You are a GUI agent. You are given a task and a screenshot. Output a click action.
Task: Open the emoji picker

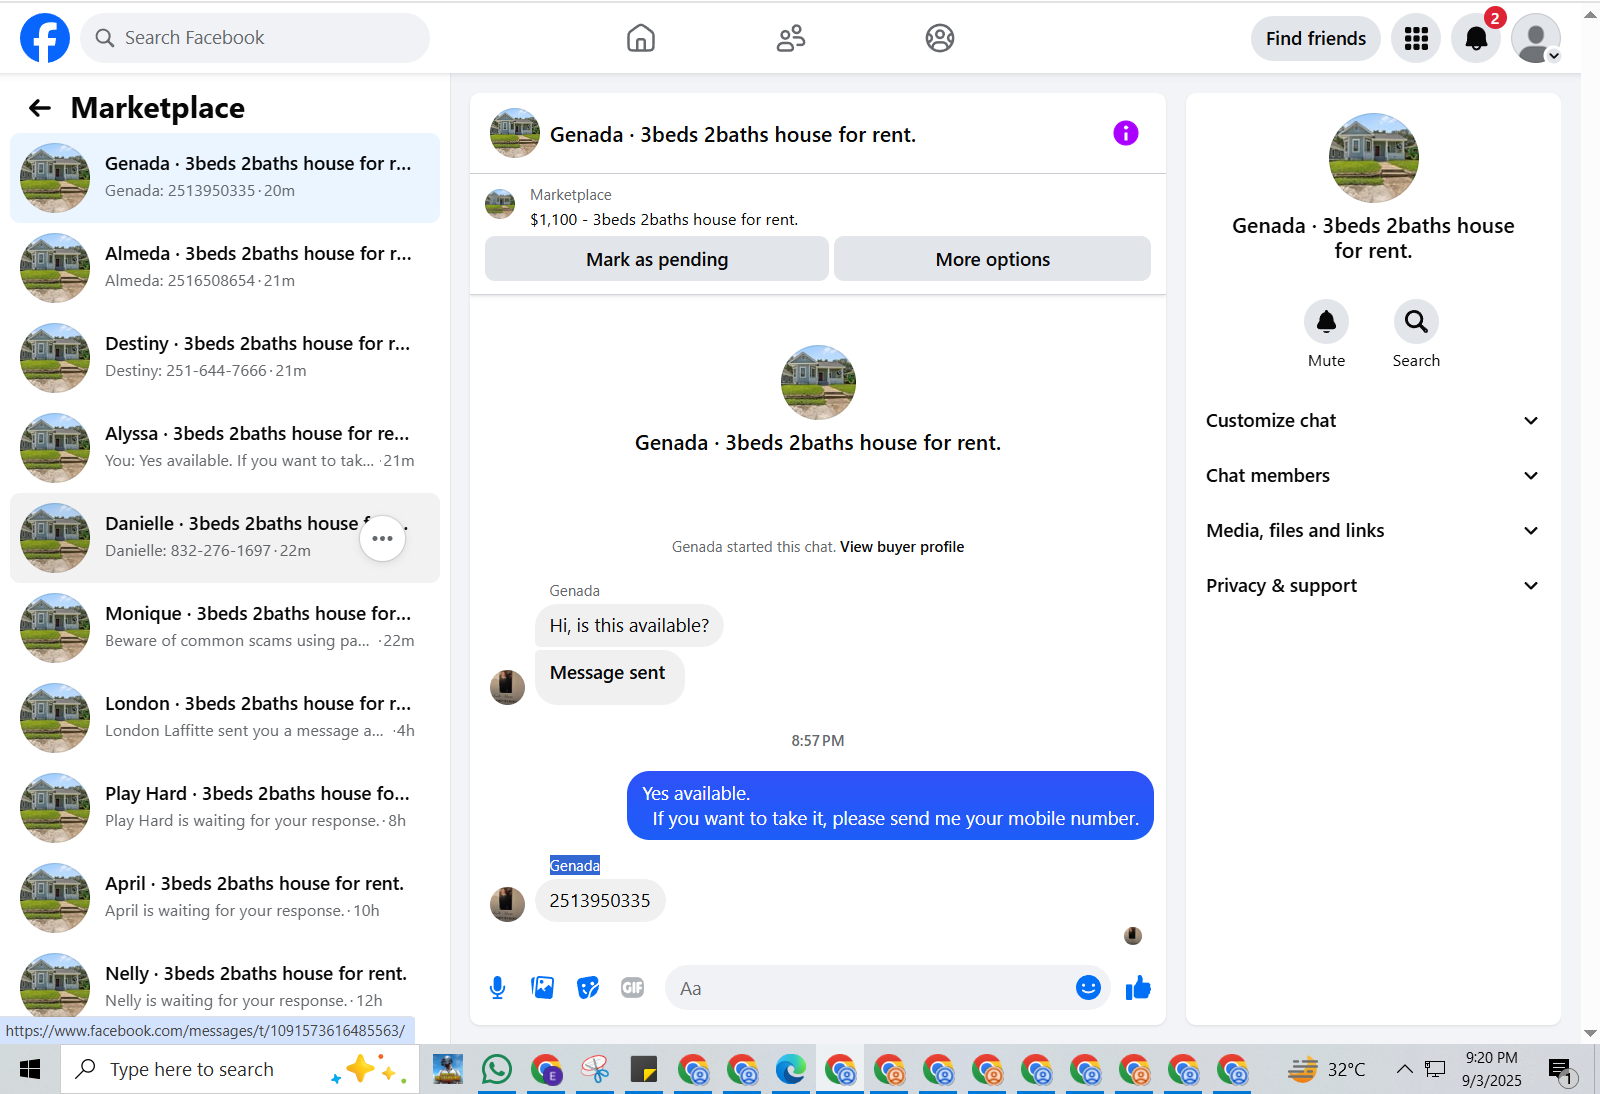[1088, 988]
